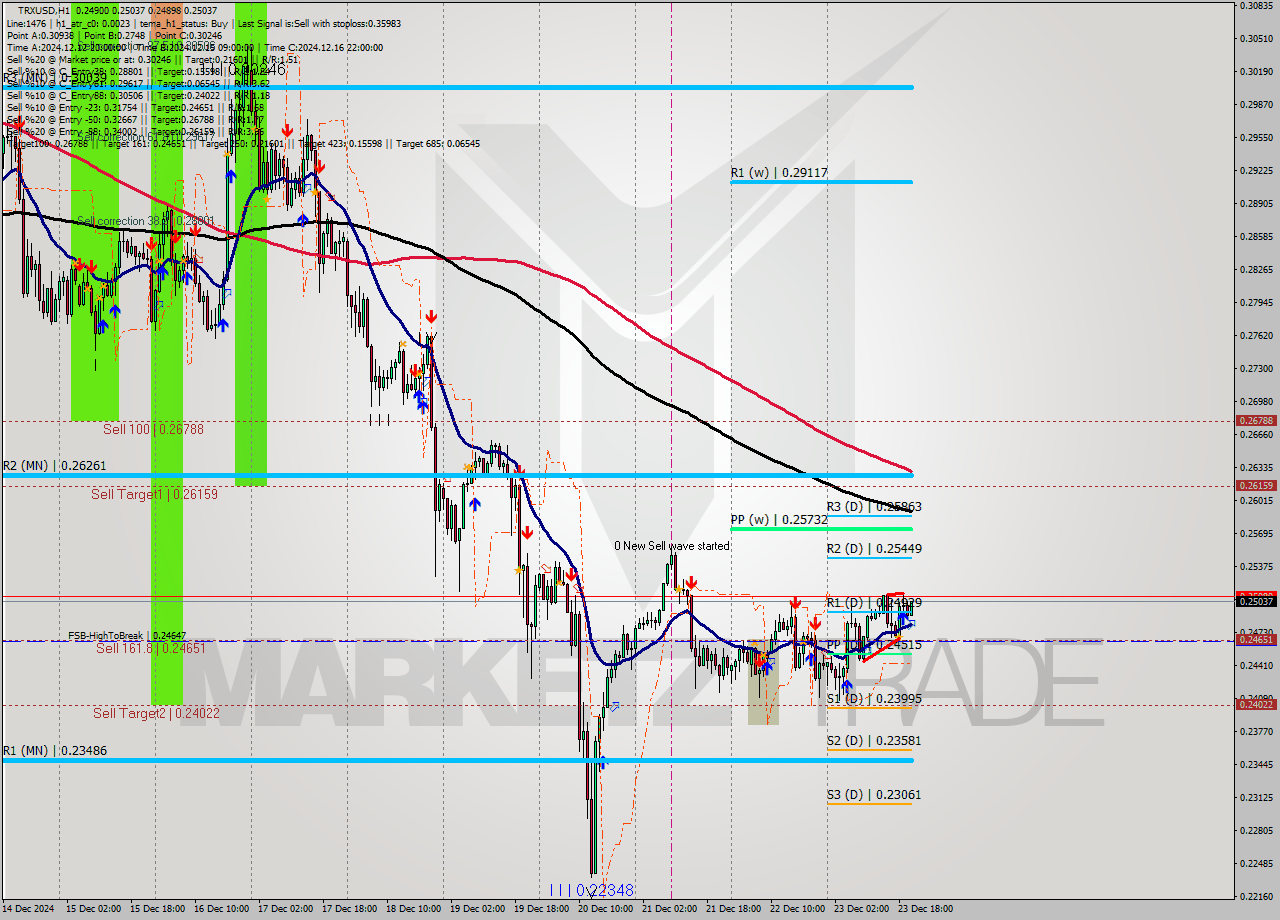The width and height of the screenshot is (1280, 920).
Task: Select the Sell 100 | 0.26788 label
Action: click(x=153, y=429)
